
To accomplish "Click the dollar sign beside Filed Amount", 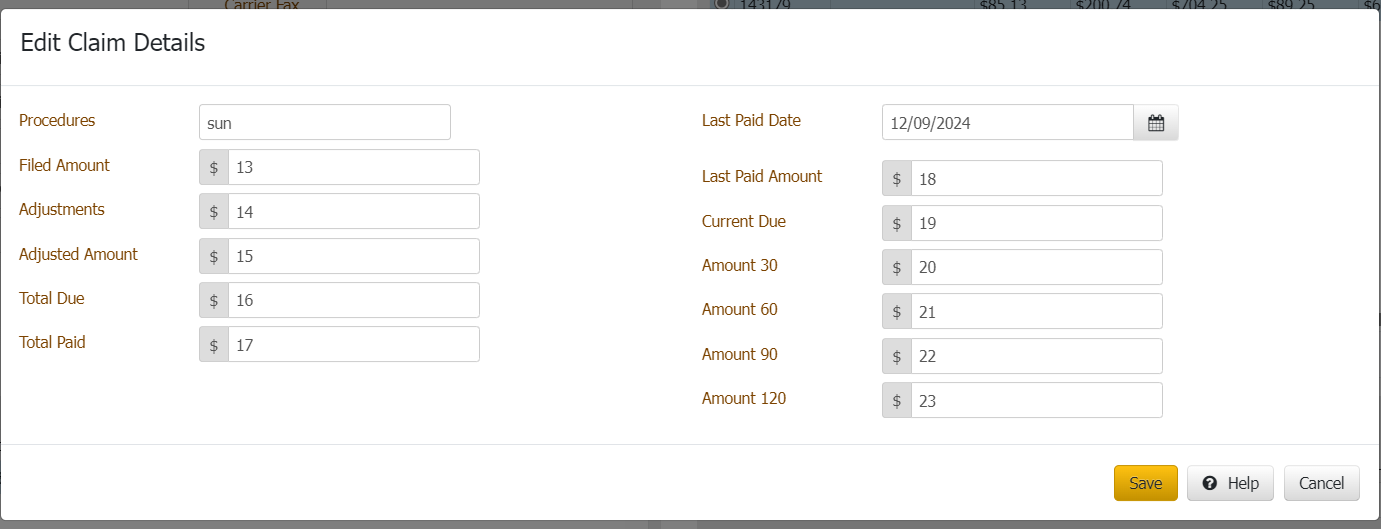I will (214, 167).
